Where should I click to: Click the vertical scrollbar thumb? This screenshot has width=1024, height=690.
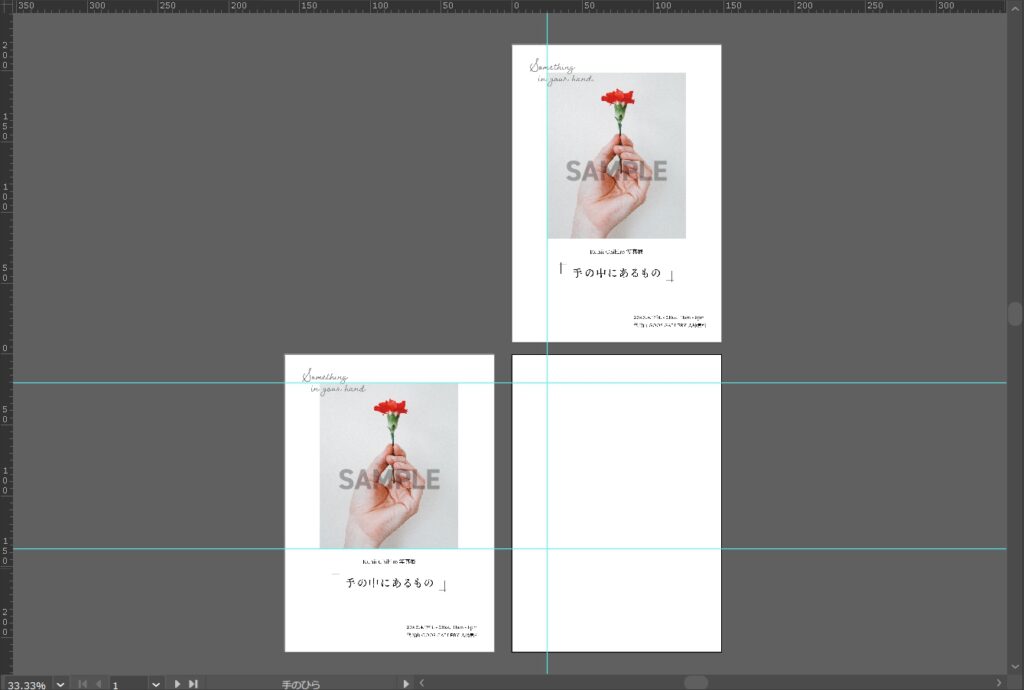pos(1015,313)
